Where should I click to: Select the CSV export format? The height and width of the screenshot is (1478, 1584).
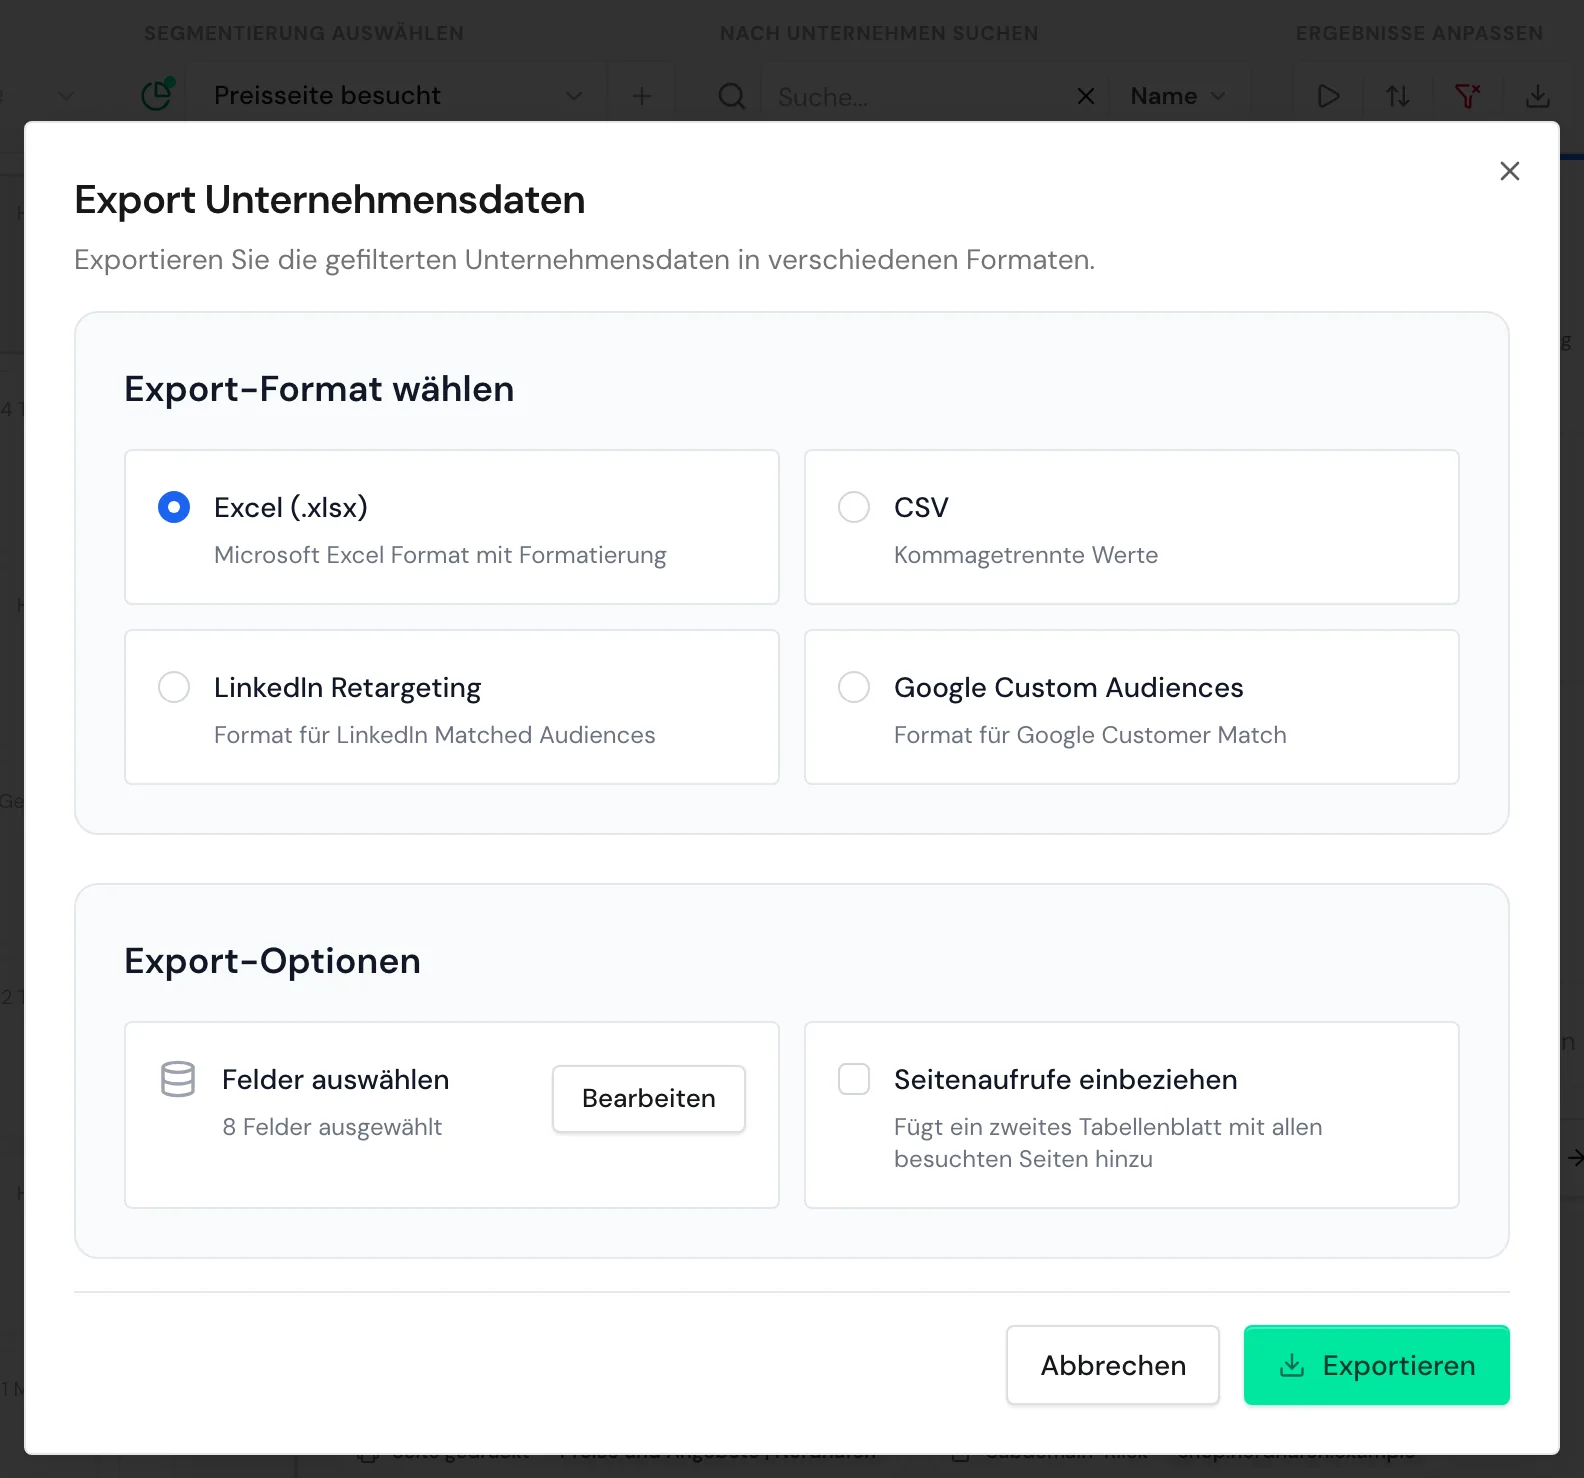click(x=854, y=507)
